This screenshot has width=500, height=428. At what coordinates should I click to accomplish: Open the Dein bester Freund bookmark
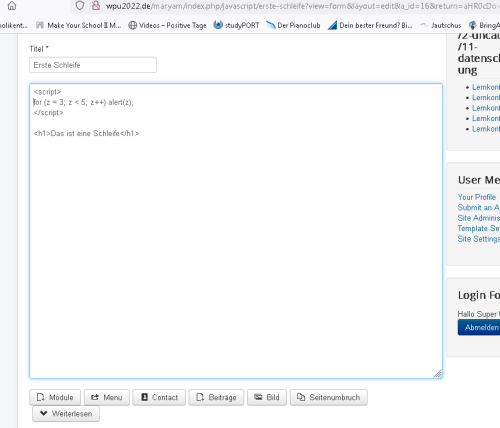pyautogui.click(x=370, y=25)
